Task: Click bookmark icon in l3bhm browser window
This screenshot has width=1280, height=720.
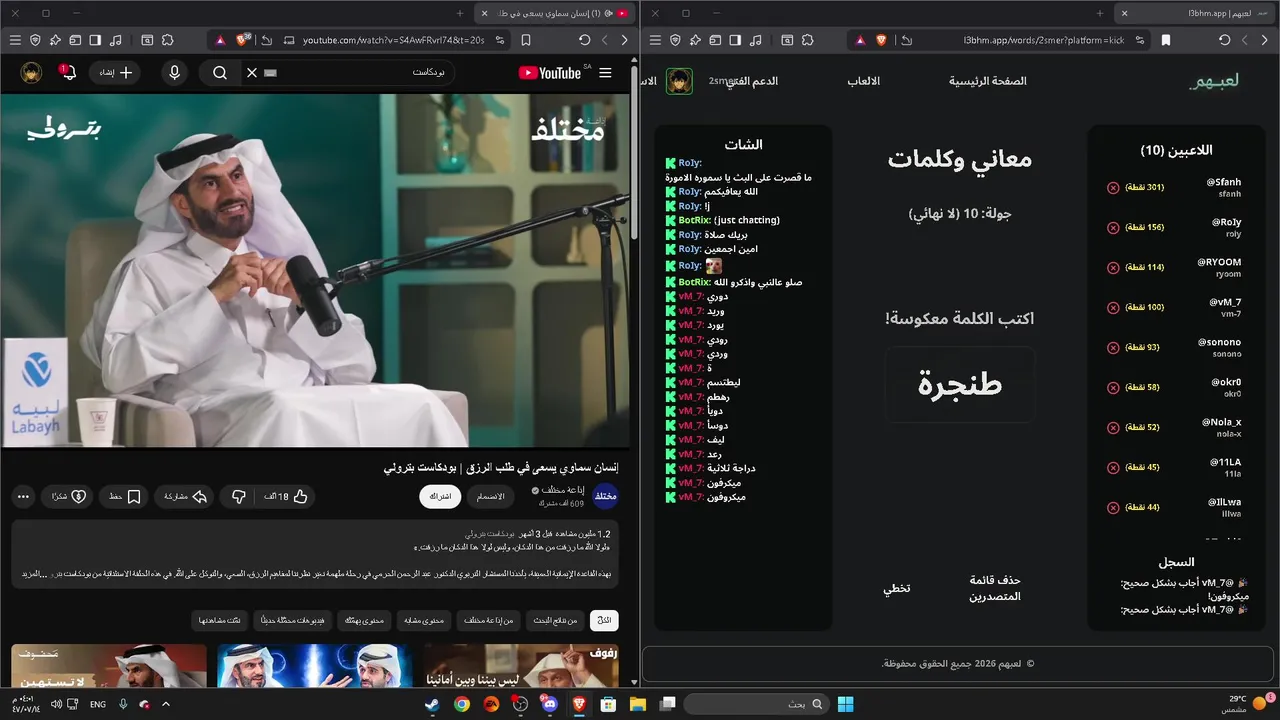Action: click(1166, 40)
